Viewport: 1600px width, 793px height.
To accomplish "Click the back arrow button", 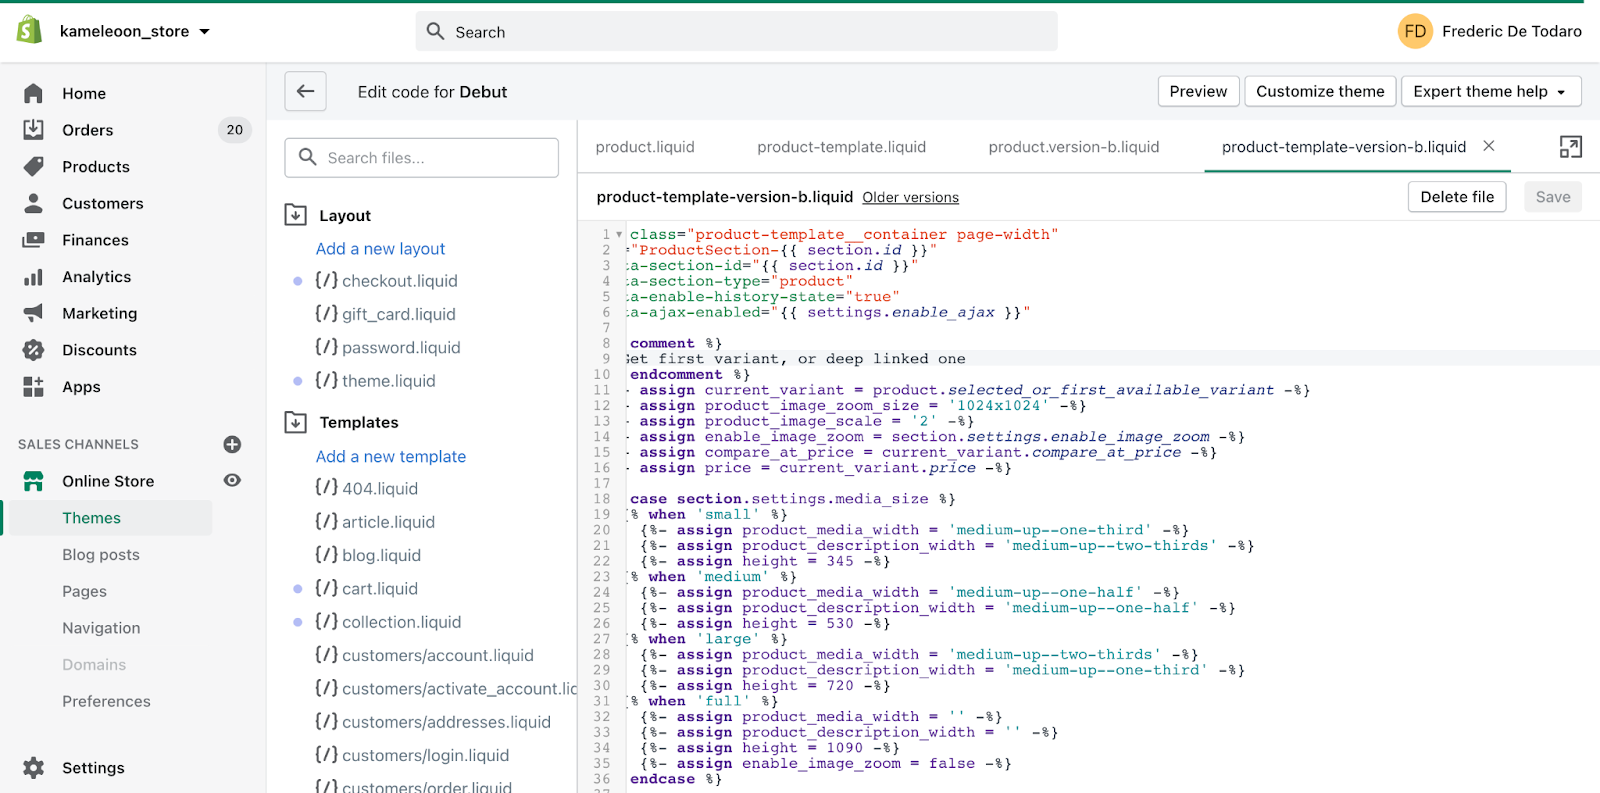I will tap(305, 91).
